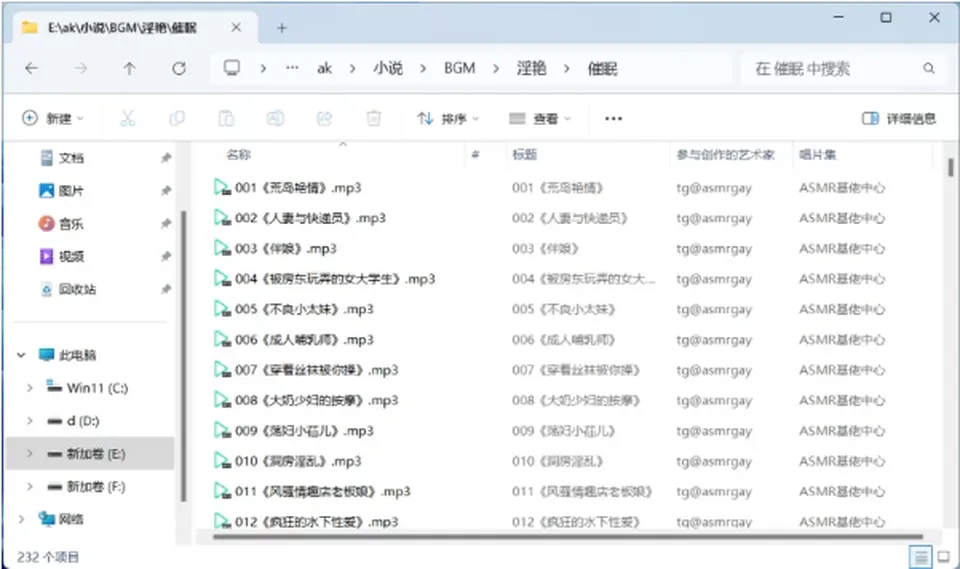Image resolution: width=960 pixels, height=569 pixels.
Task: Expand the Network (网络) node
Action: pos(21,519)
